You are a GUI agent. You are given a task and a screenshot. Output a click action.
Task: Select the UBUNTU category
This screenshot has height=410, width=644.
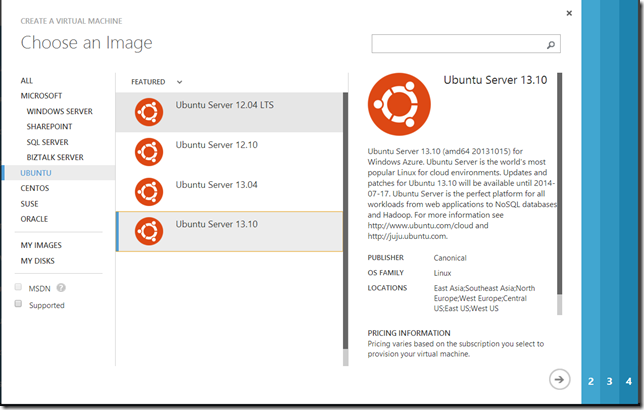point(58,173)
